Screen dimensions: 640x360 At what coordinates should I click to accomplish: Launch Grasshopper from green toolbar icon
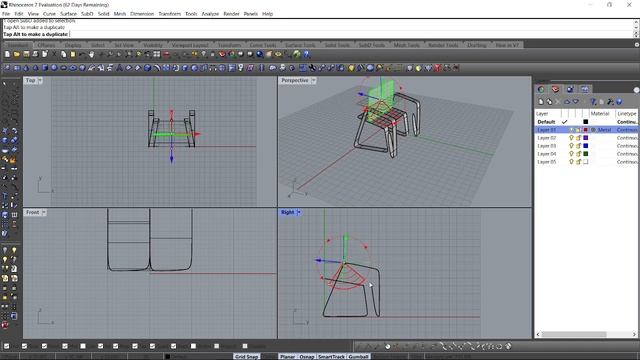click(297, 54)
